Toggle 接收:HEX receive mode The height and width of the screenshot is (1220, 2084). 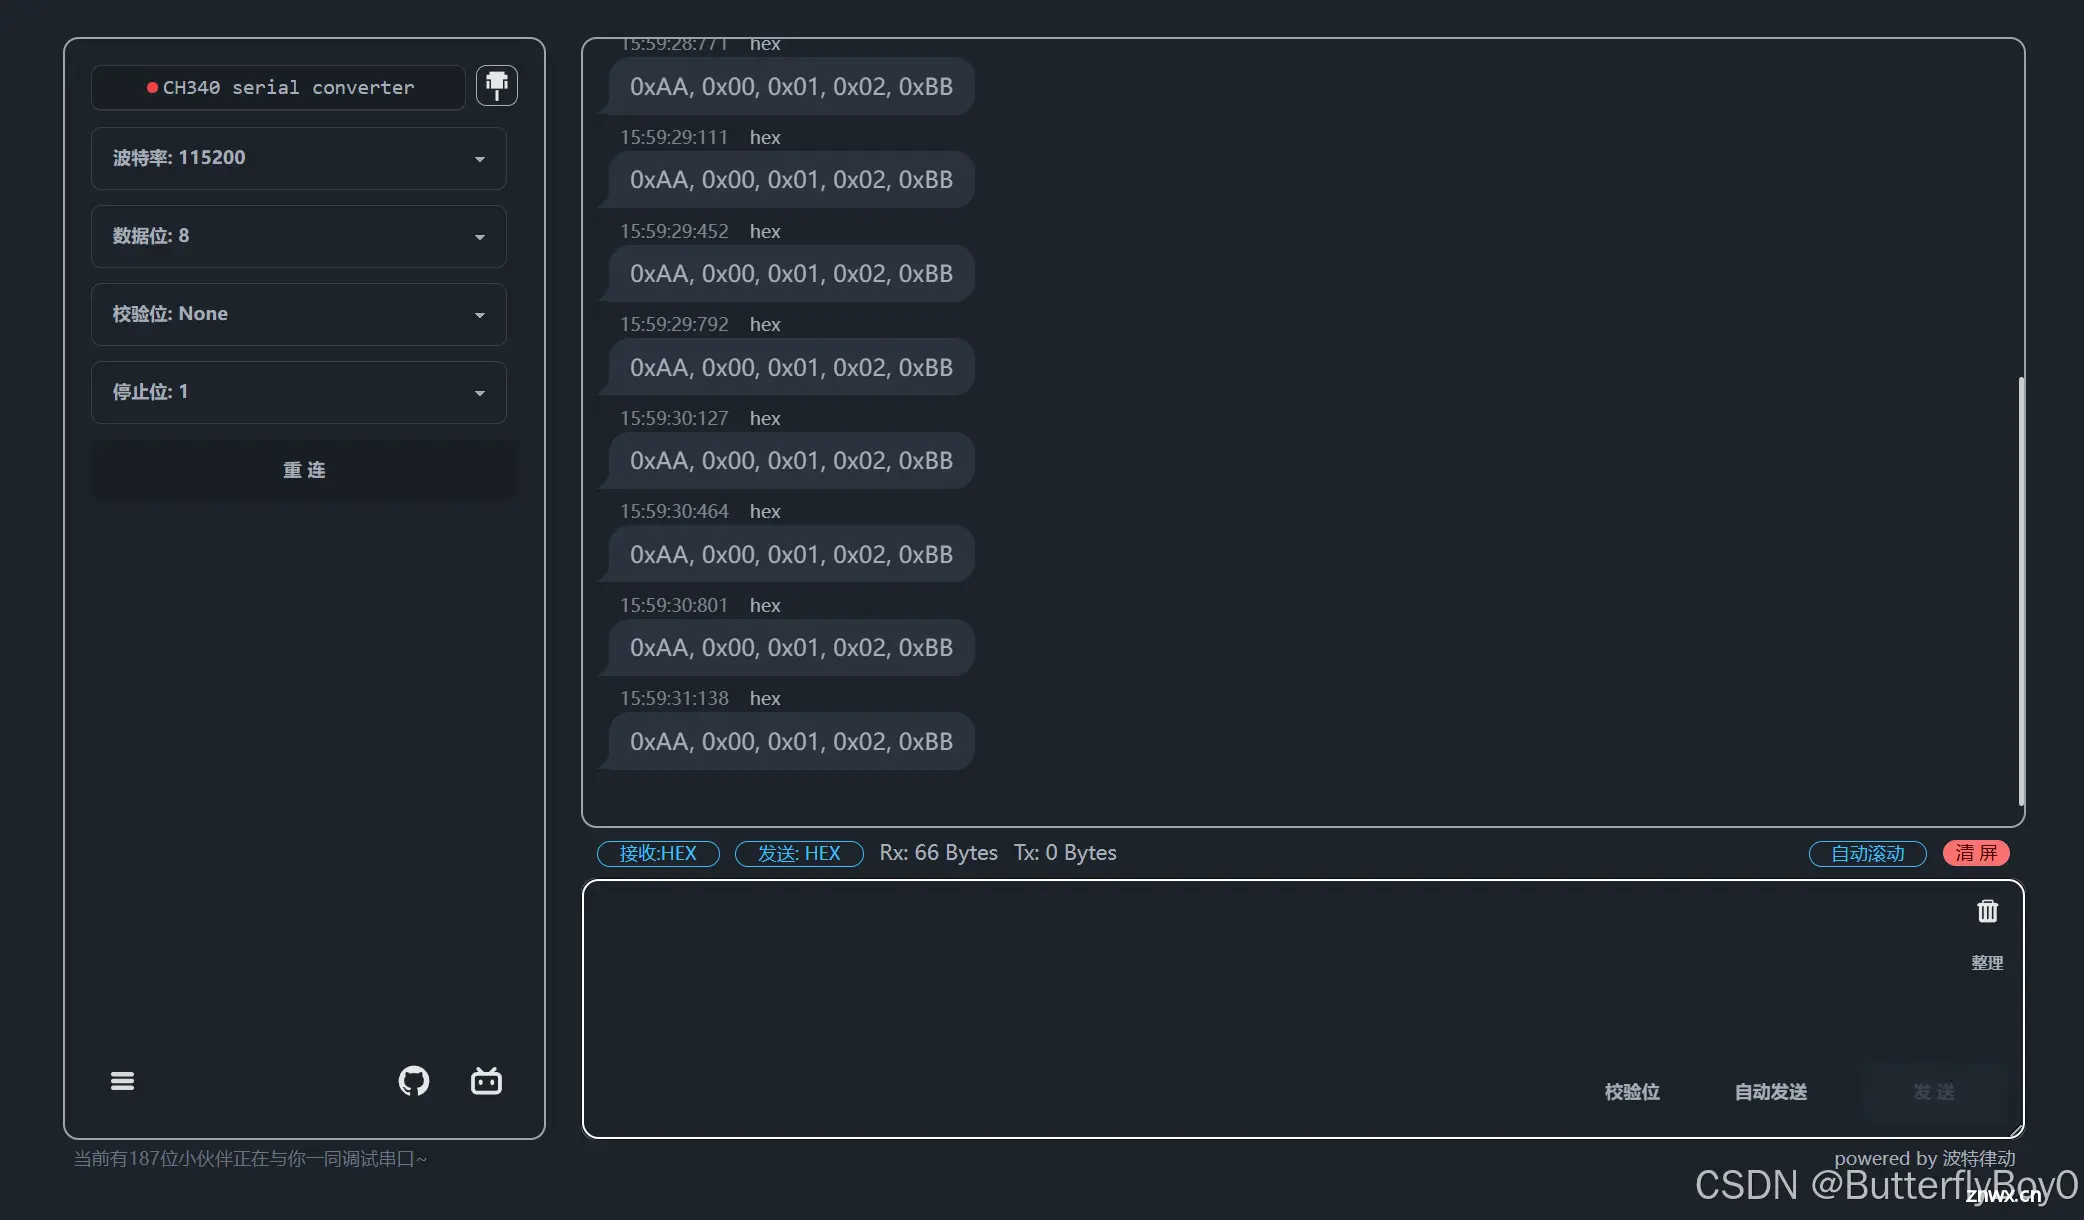[x=658, y=853]
